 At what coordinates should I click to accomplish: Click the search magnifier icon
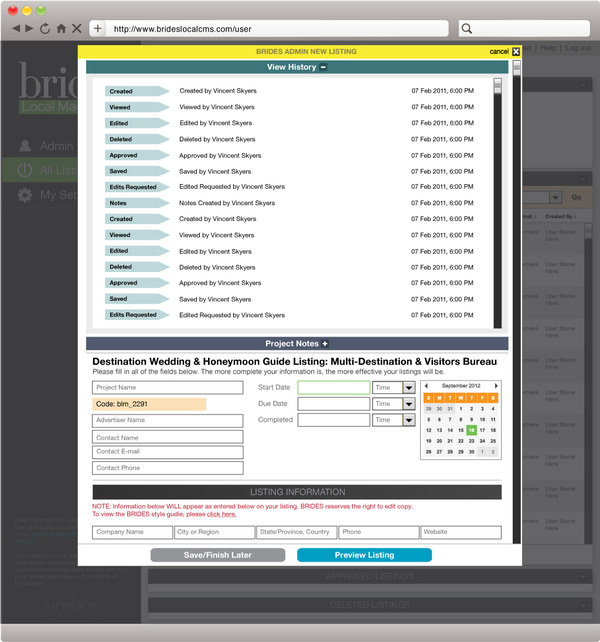point(466,29)
